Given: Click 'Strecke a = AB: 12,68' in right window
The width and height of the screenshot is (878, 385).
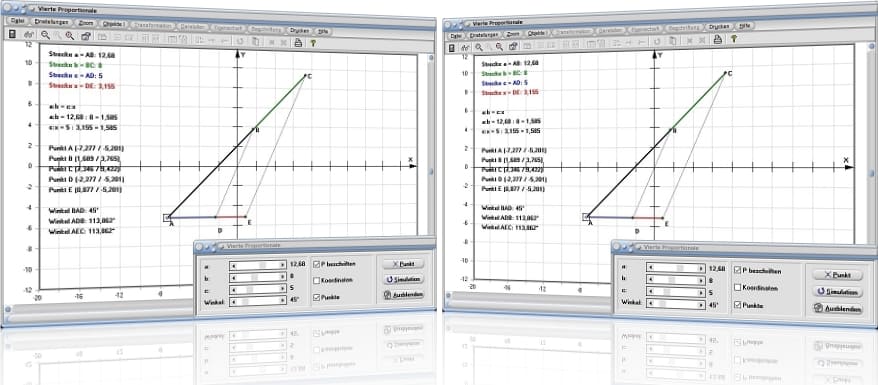Looking at the screenshot, I should (x=509, y=64).
